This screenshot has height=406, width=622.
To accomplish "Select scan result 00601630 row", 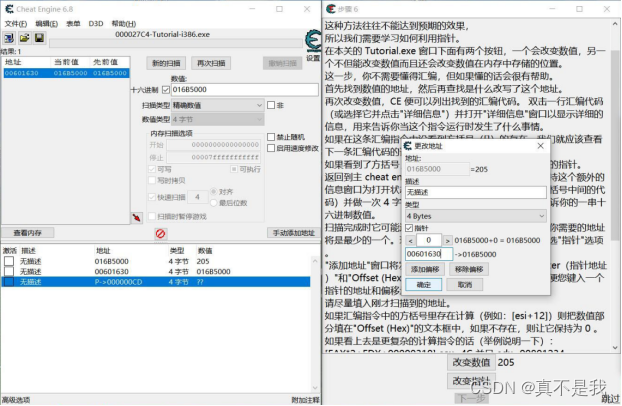I will pyautogui.click(x=66, y=73).
